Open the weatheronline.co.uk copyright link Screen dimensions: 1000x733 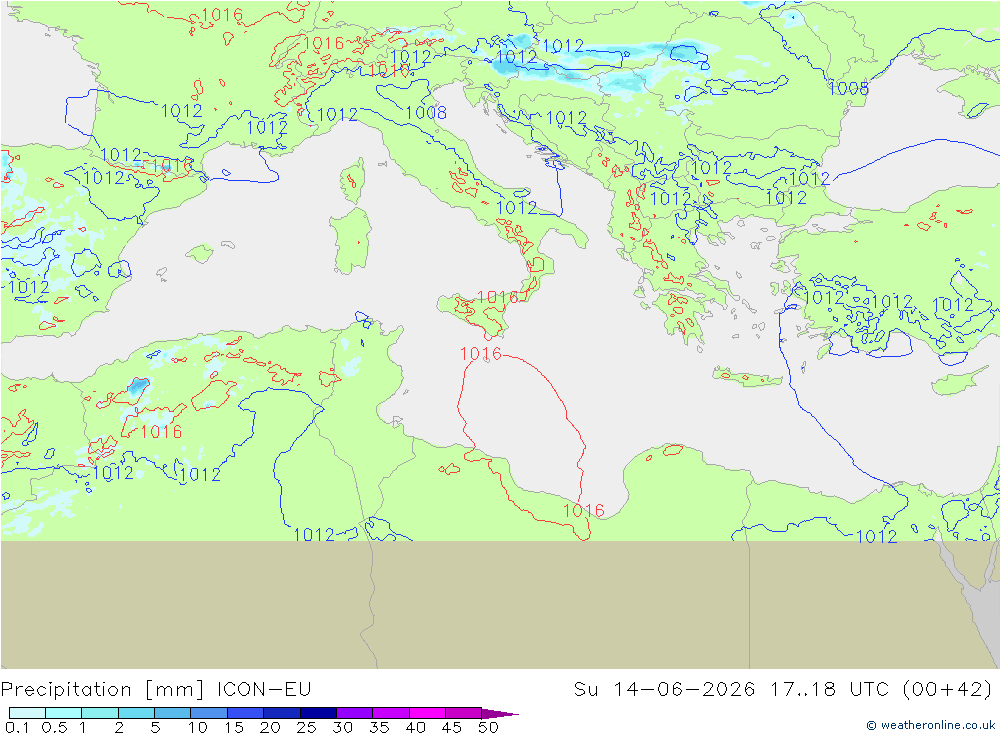coord(931,725)
